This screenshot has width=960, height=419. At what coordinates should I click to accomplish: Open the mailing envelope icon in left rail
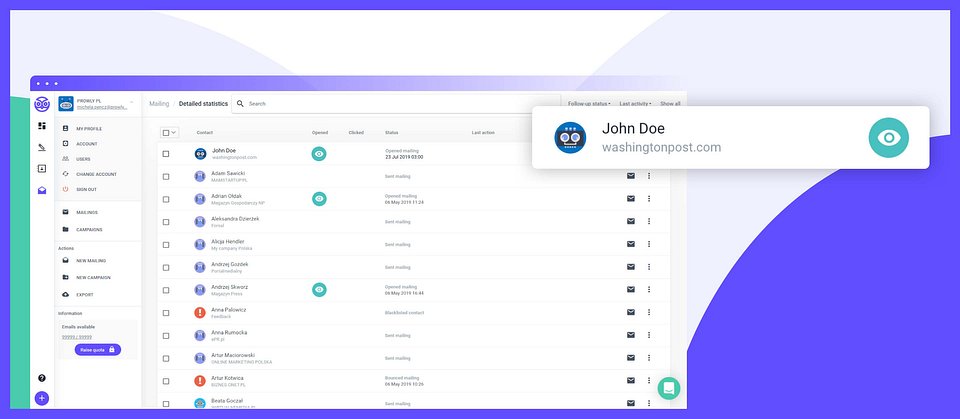click(x=42, y=191)
